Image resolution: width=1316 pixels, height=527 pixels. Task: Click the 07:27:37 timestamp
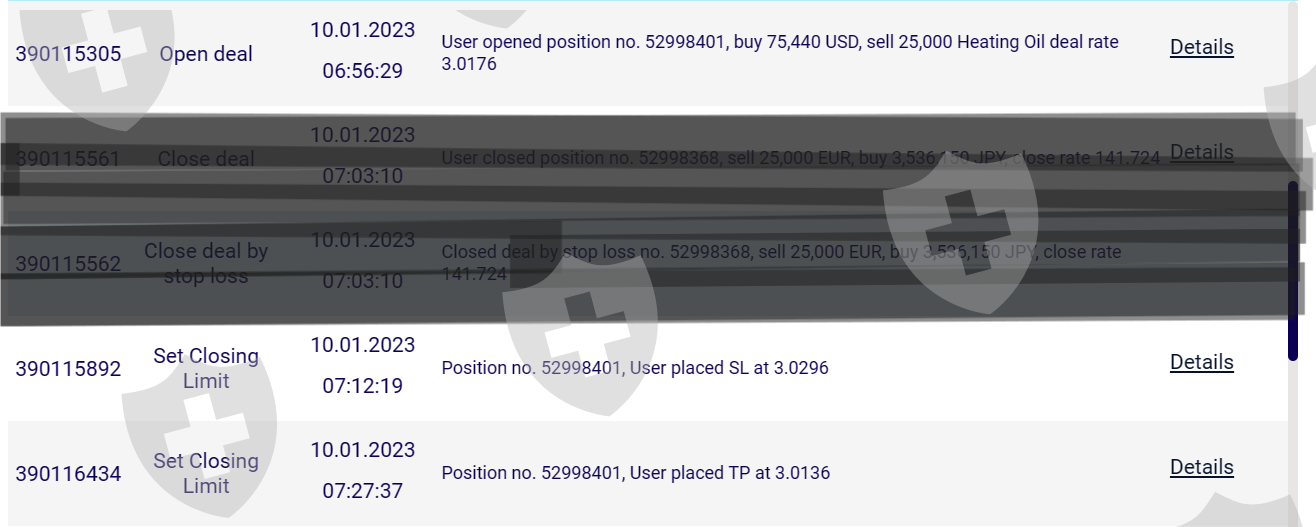362,491
